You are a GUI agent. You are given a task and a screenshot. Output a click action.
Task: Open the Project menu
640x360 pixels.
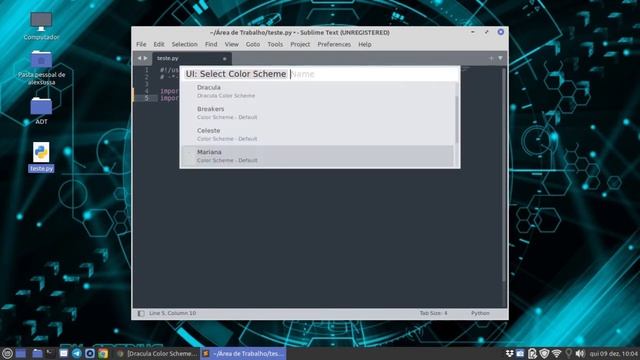coord(300,44)
